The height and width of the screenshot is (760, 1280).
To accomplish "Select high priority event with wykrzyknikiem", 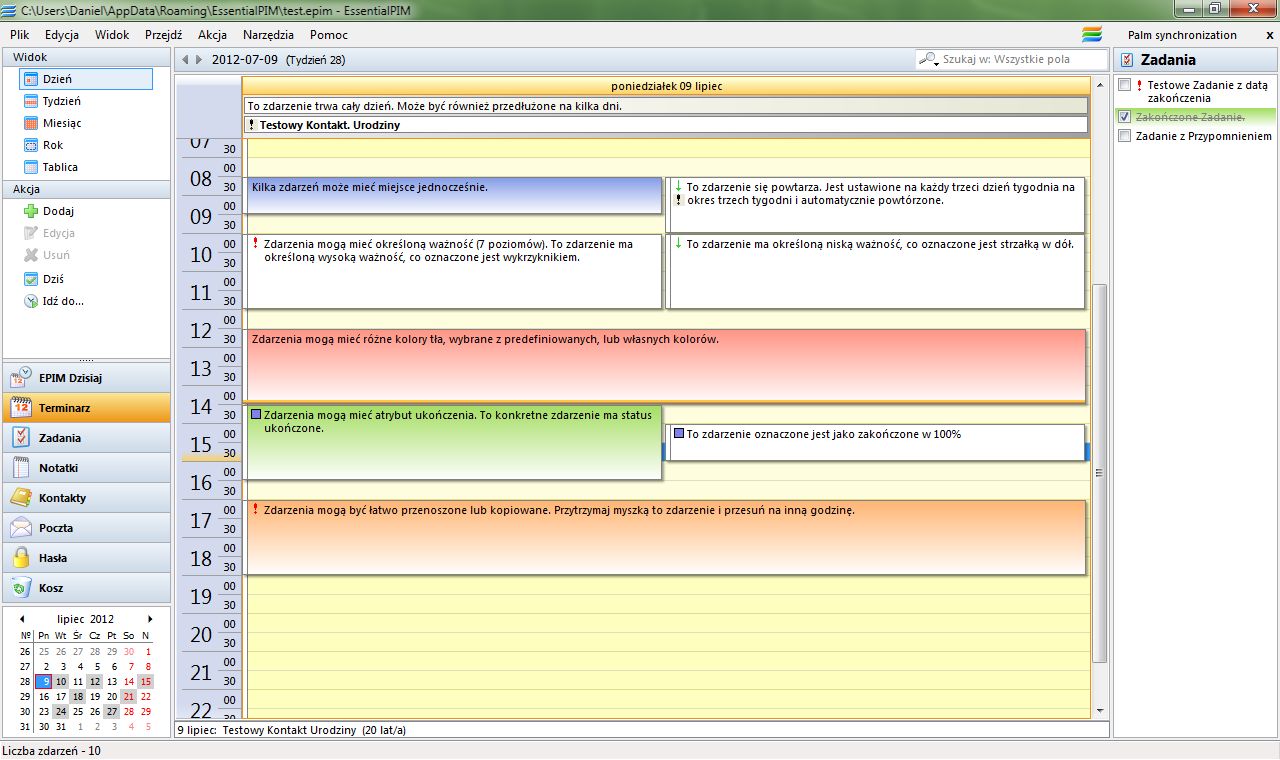I will [454, 271].
